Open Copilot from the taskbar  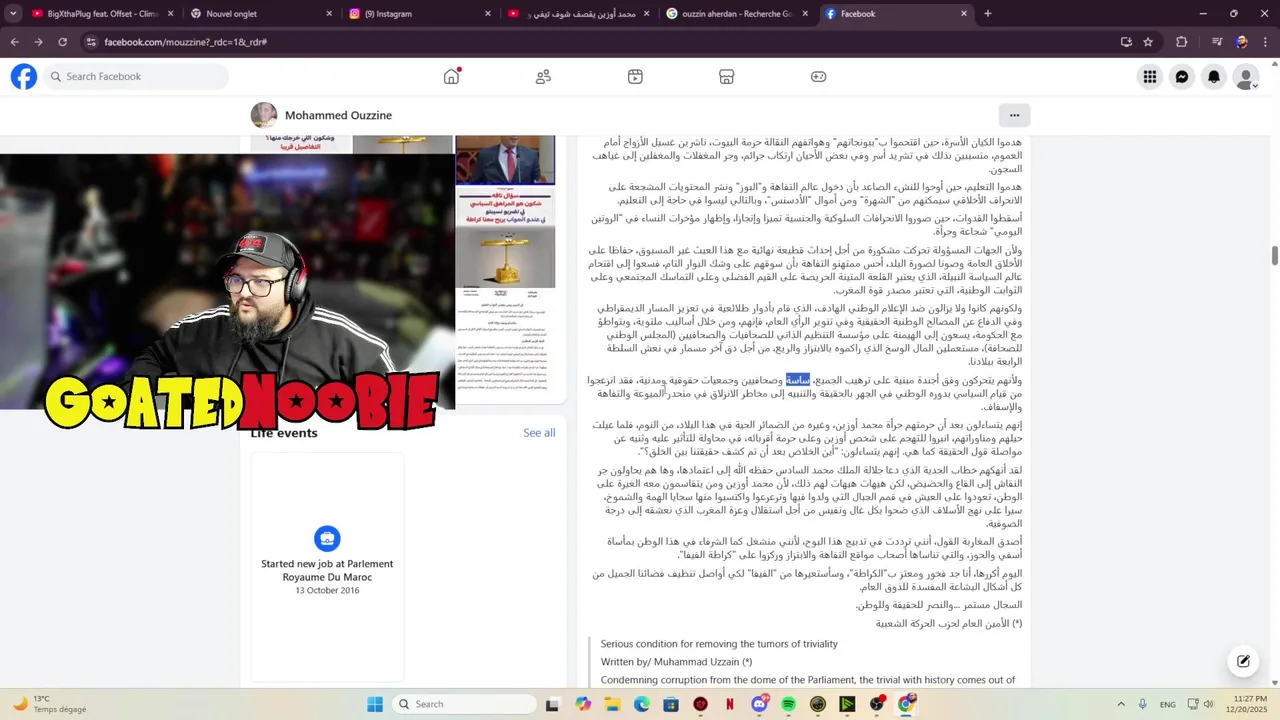[583, 704]
